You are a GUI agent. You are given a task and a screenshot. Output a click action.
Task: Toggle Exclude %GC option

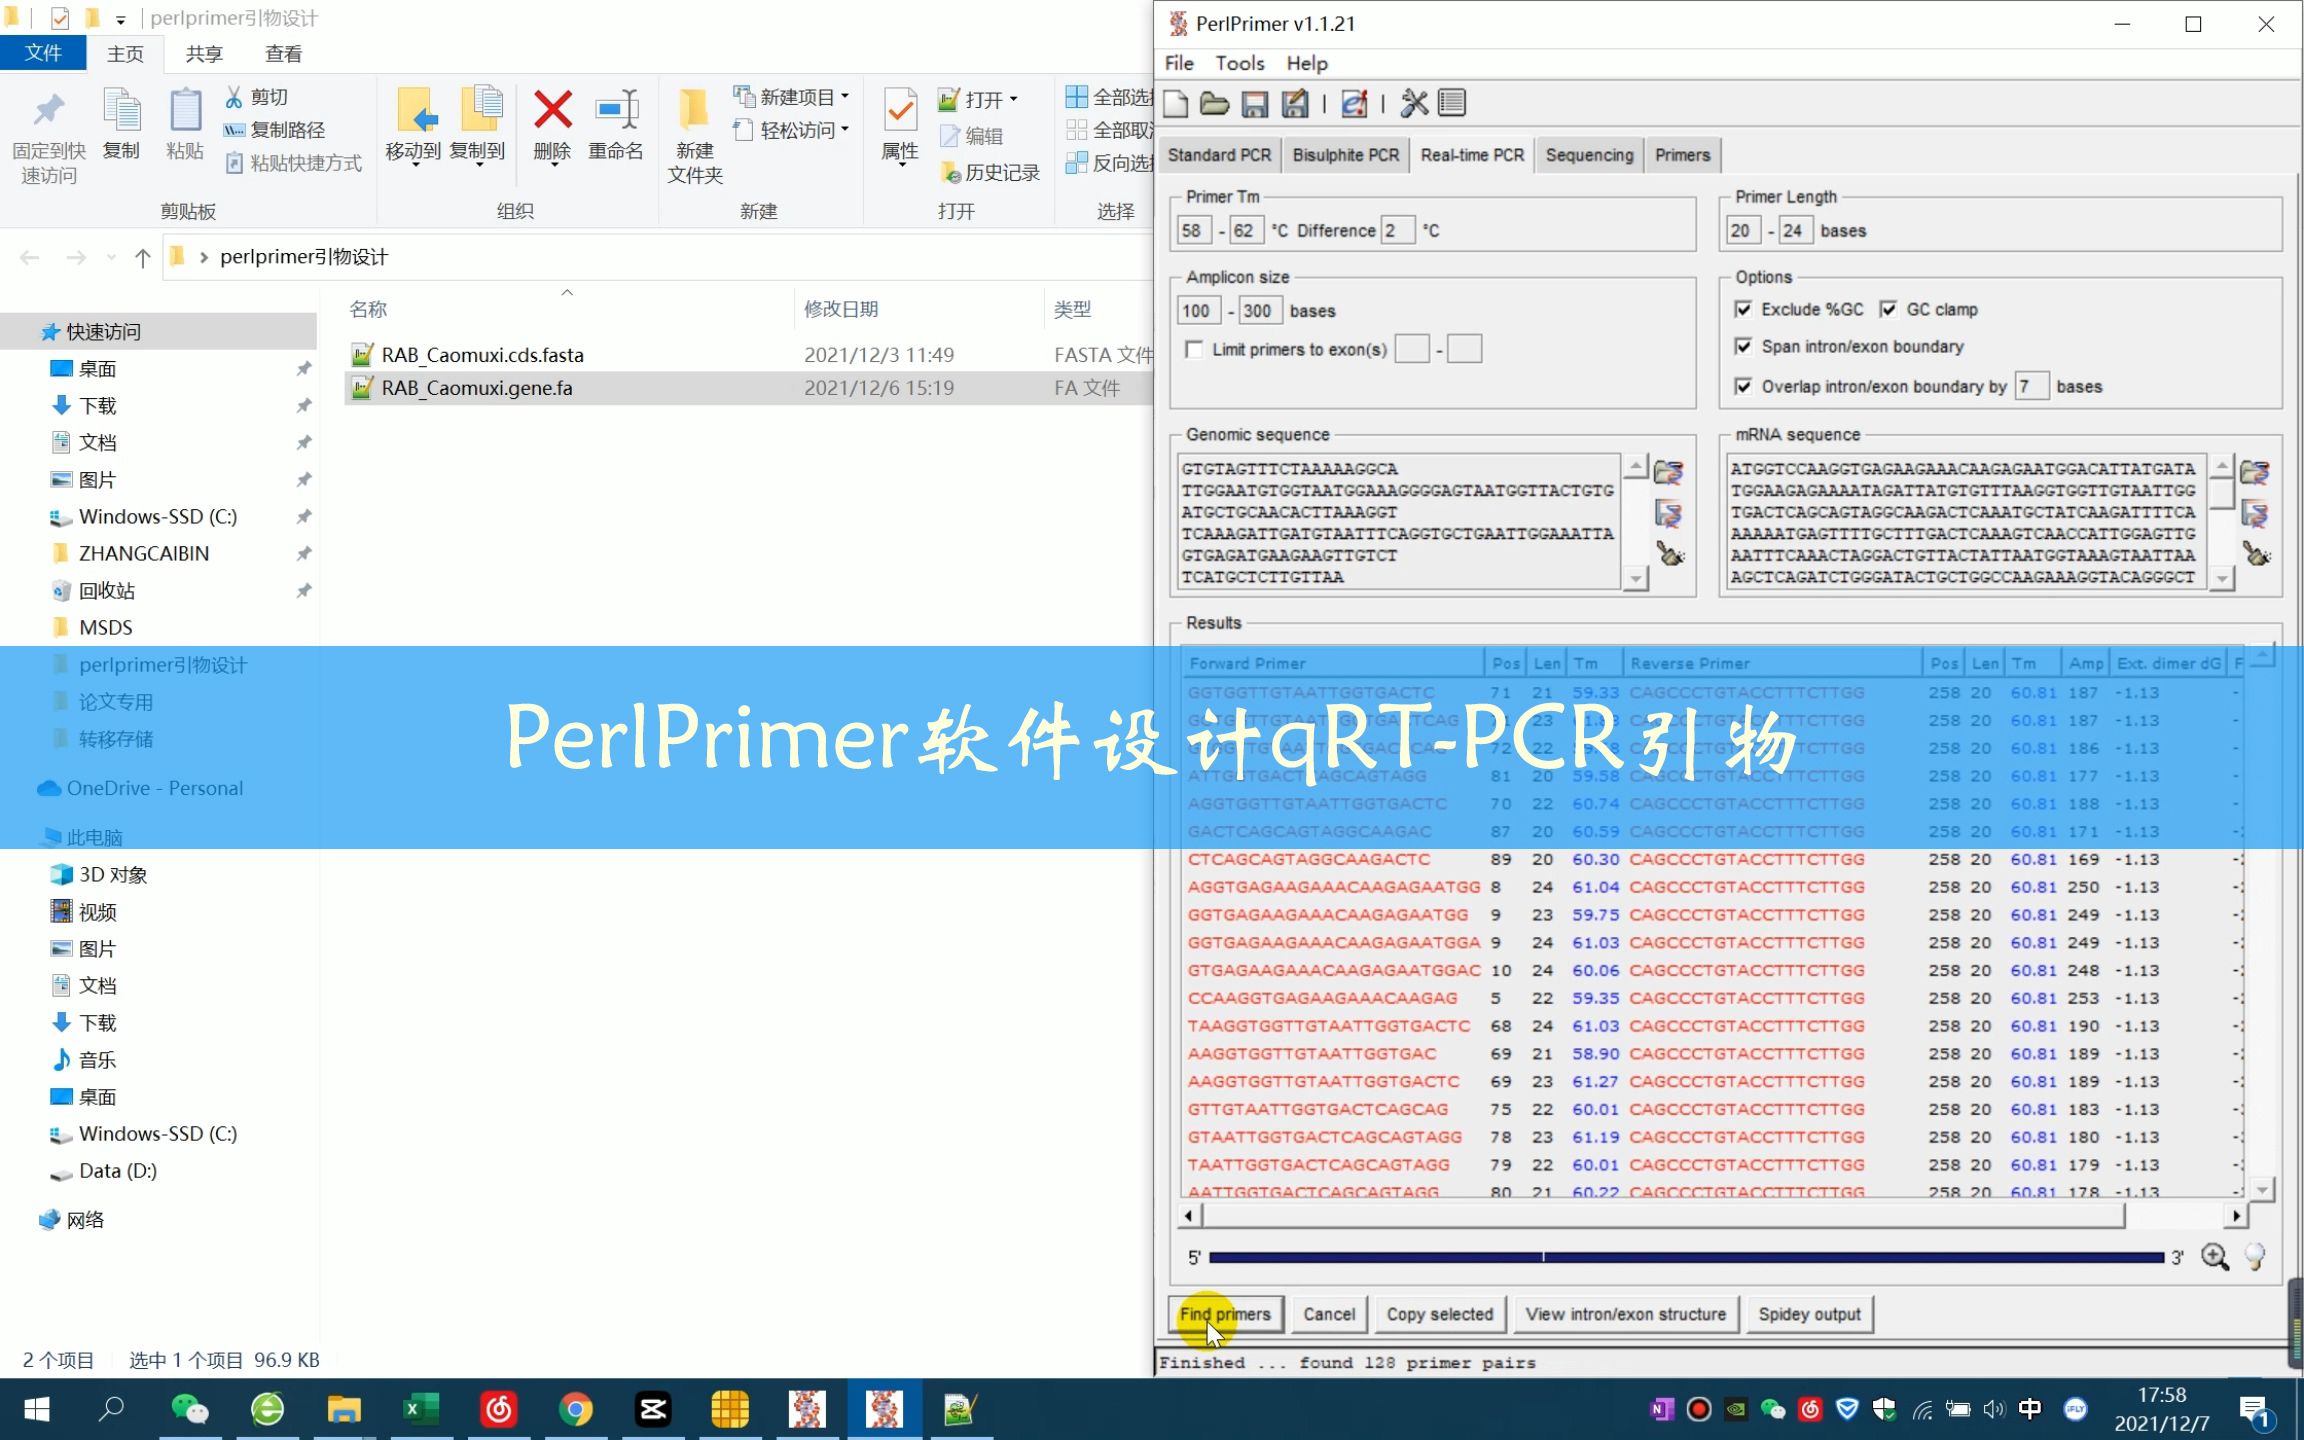click(1743, 309)
